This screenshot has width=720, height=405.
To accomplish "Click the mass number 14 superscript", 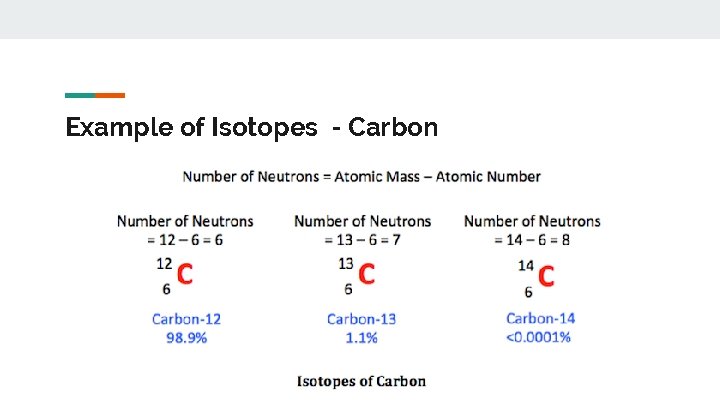I will point(526,265).
